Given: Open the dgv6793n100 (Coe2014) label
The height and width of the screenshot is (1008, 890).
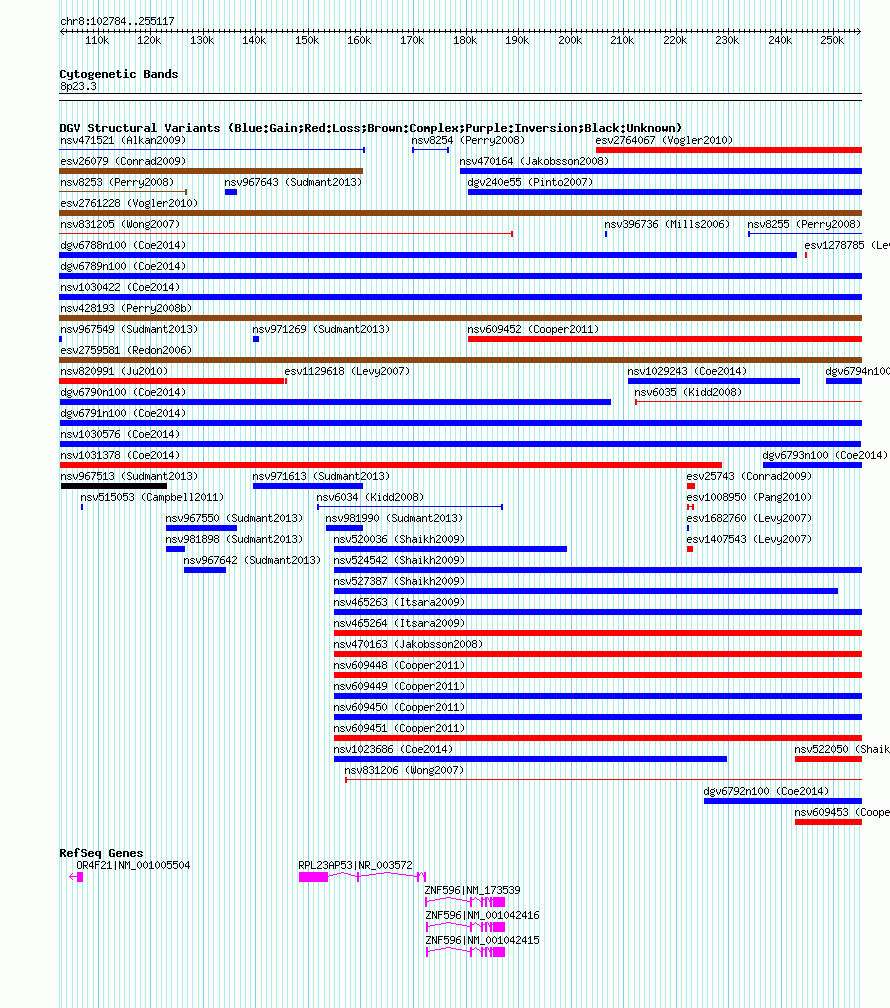Looking at the screenshot, I should coord(825,455).
